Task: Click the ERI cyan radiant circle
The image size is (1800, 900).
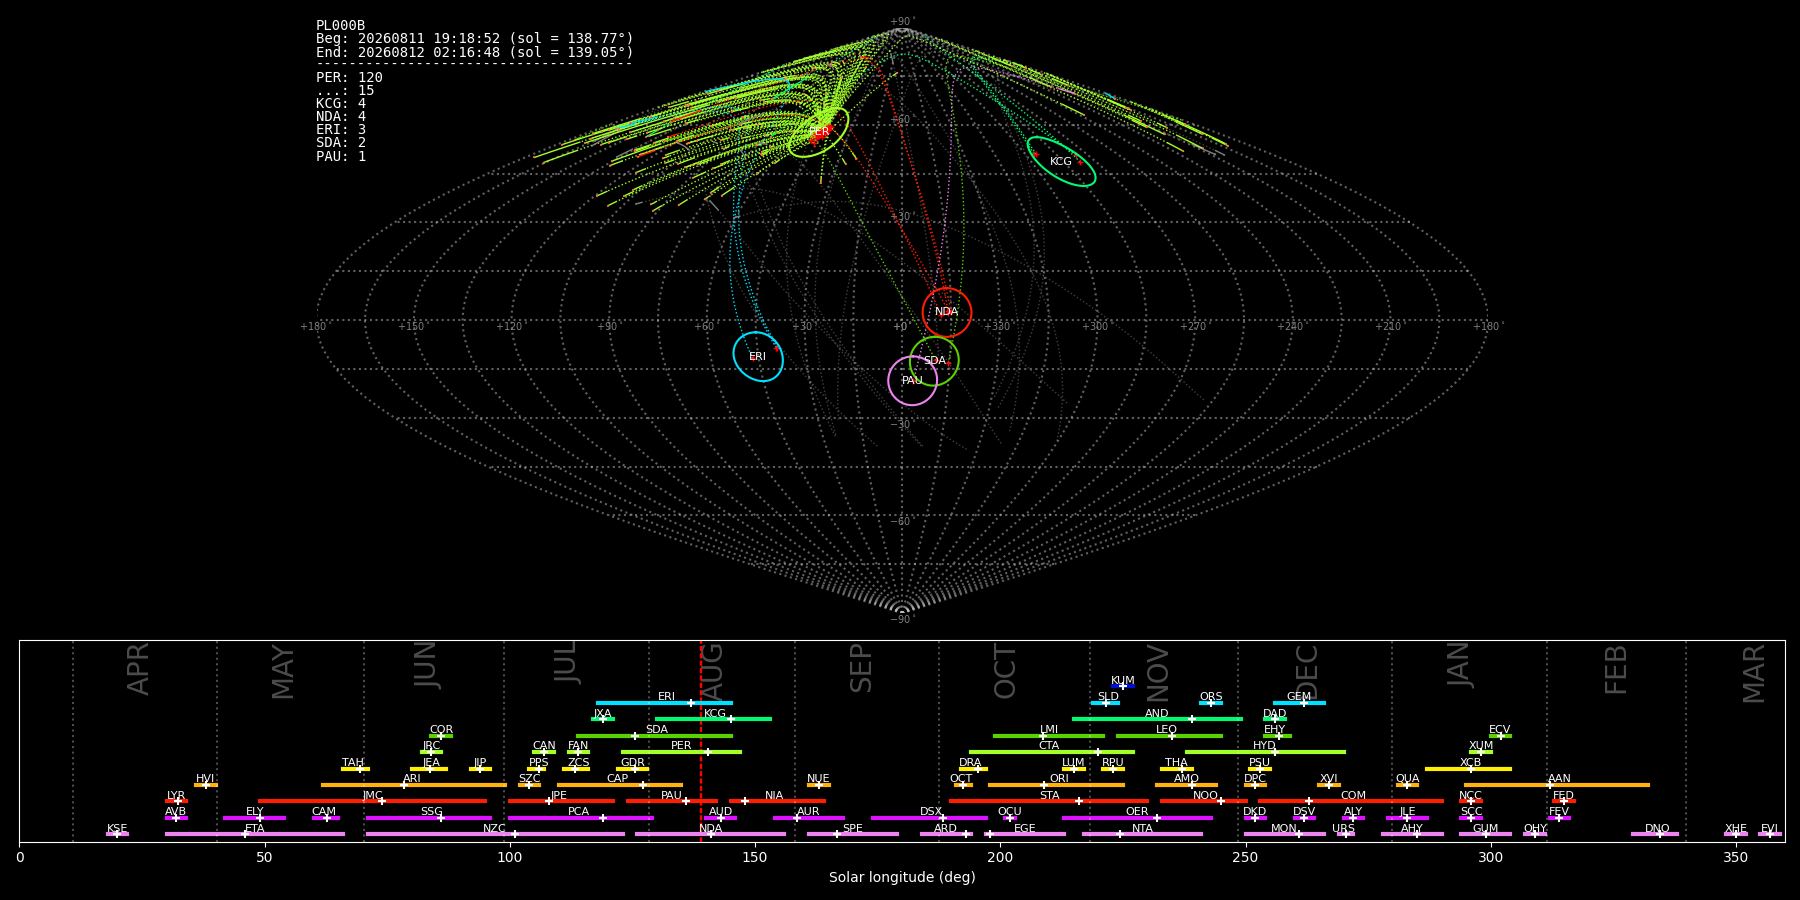Action: [x=758, y=357]
